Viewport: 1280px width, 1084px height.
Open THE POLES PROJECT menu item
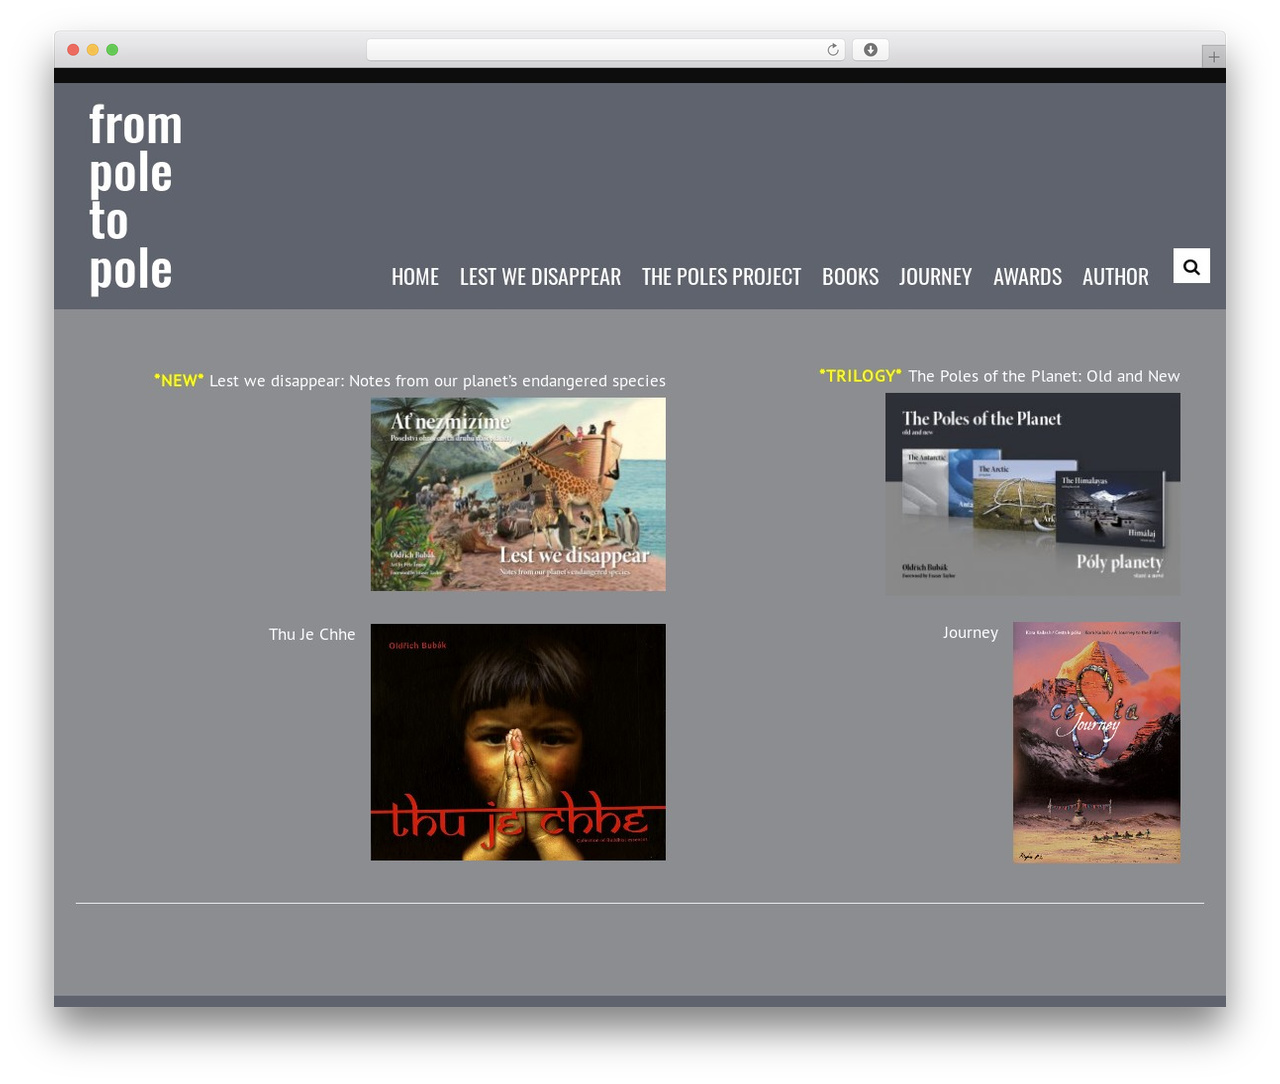tap(721, 277)
